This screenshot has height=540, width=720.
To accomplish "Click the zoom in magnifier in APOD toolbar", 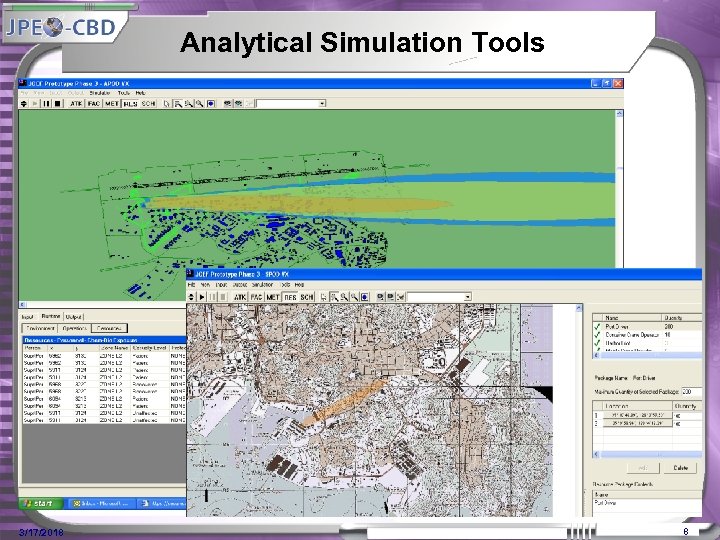I will pos(189,103).
